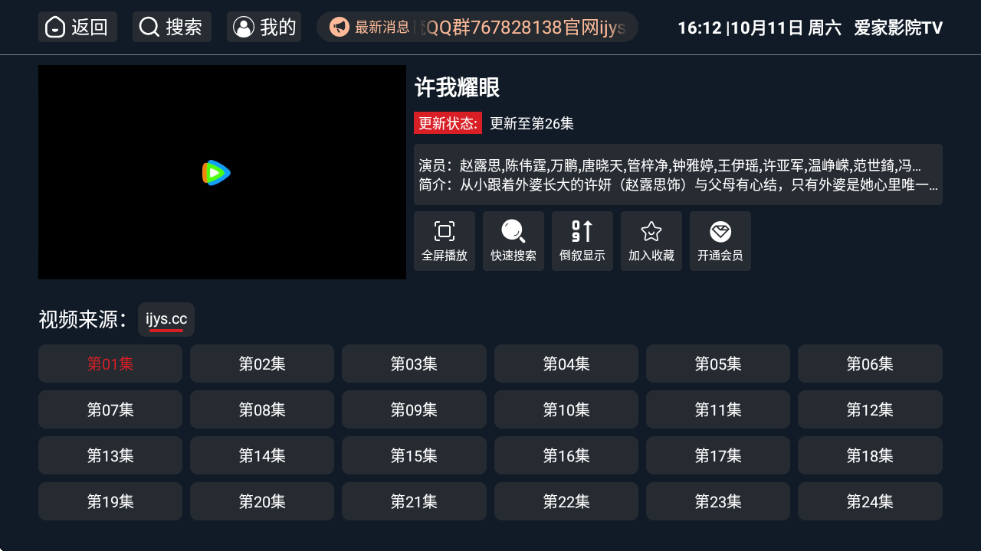
Task: Click 开通会员 membership icon
Action: pyautogui.click(x=720, y=241)
